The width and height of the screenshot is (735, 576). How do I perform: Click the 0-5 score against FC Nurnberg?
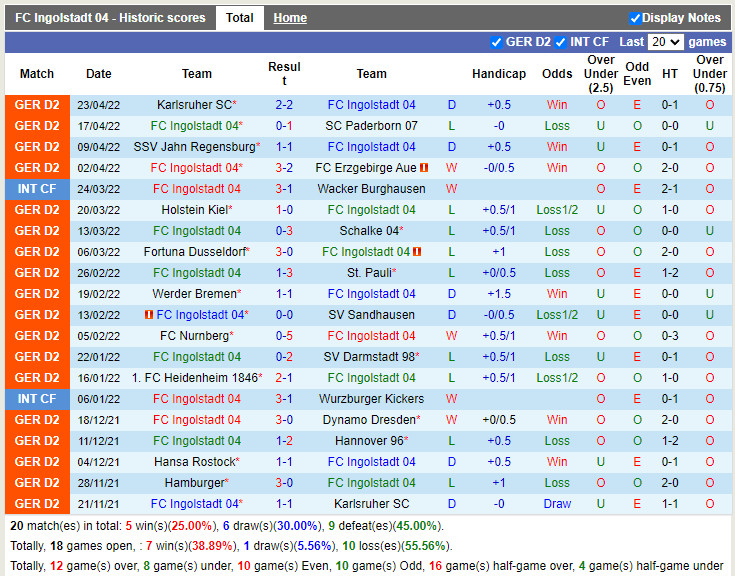284,336
